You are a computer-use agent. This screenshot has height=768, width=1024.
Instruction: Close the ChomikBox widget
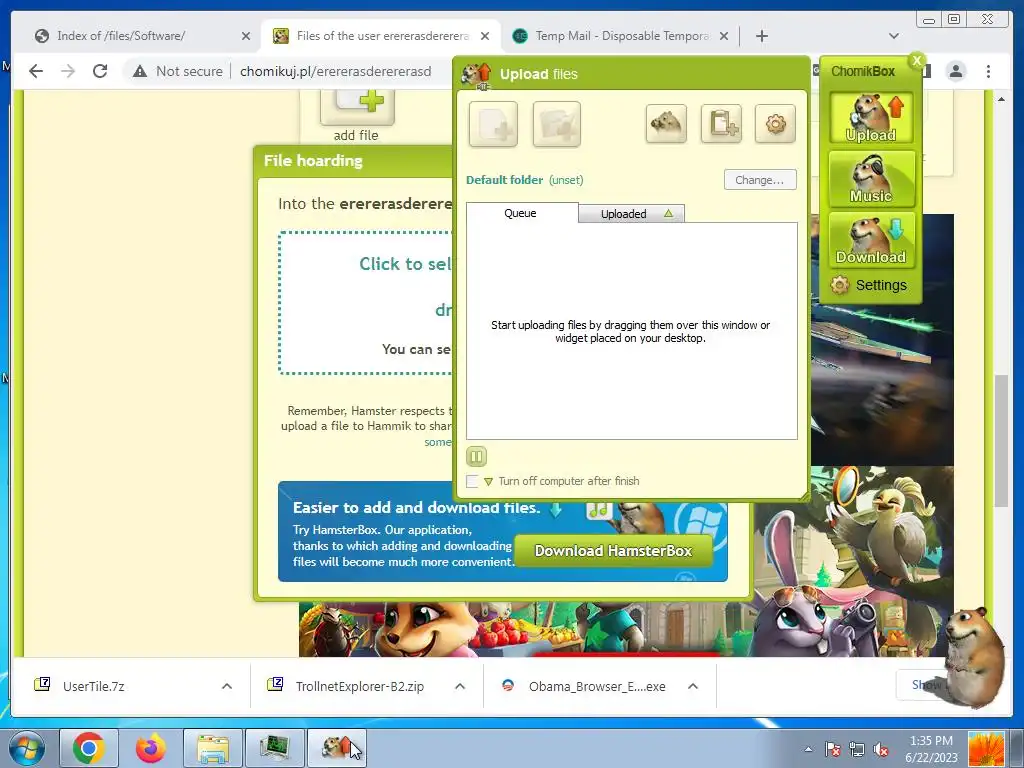point(917,61)
